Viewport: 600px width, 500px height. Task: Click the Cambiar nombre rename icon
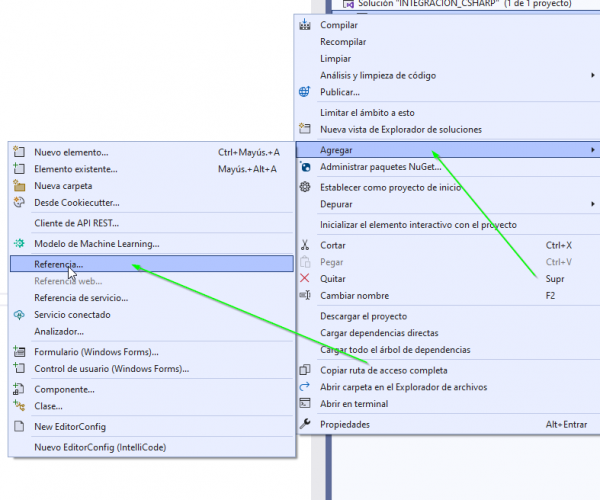(x=305, y=295)
